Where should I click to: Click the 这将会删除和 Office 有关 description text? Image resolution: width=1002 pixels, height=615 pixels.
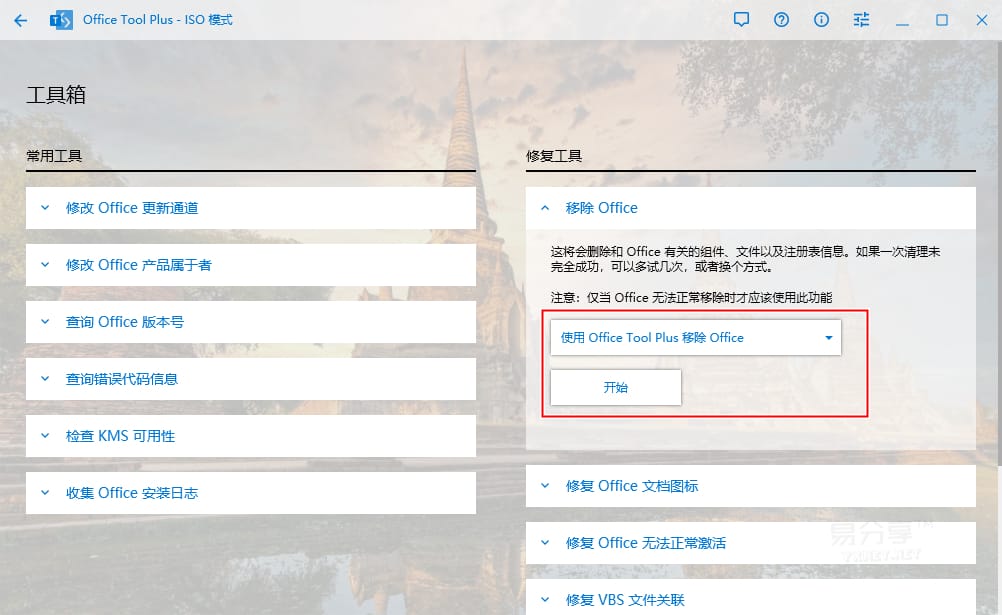click(x=745, y=259)
